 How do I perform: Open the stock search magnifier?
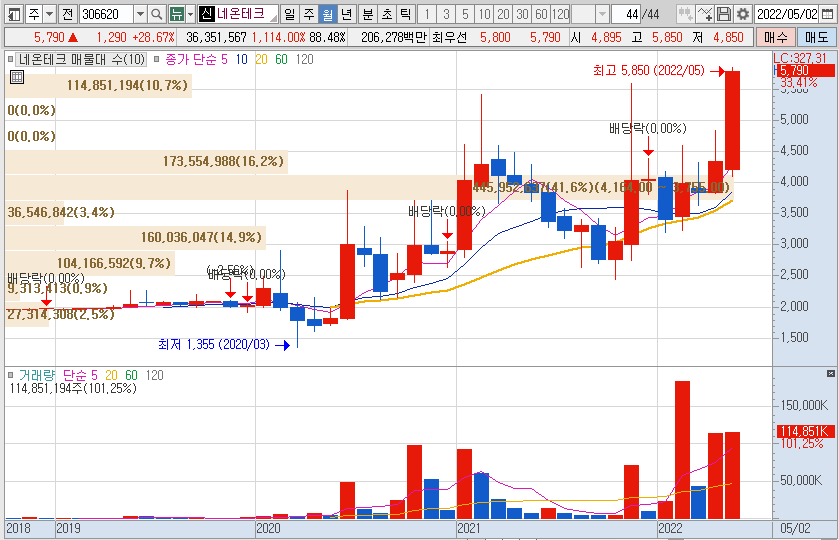click(x=156, y=14)
